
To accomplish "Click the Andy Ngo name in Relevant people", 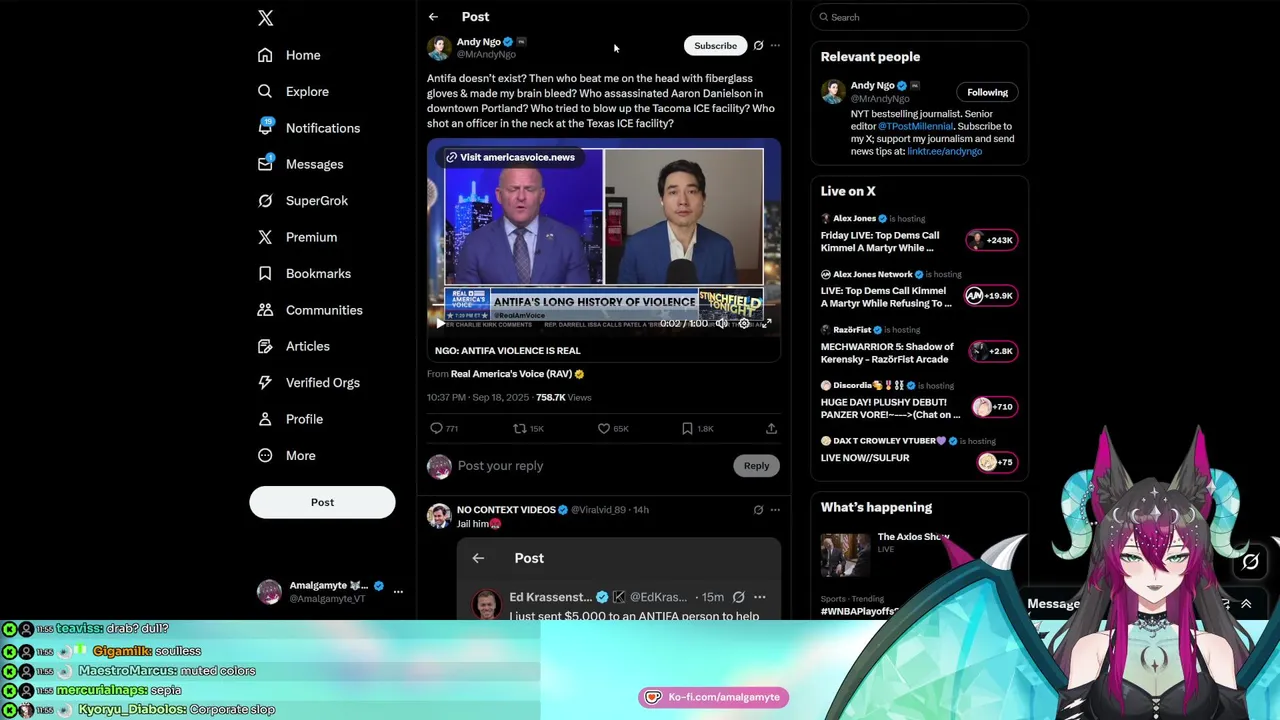I will (872, 86).
